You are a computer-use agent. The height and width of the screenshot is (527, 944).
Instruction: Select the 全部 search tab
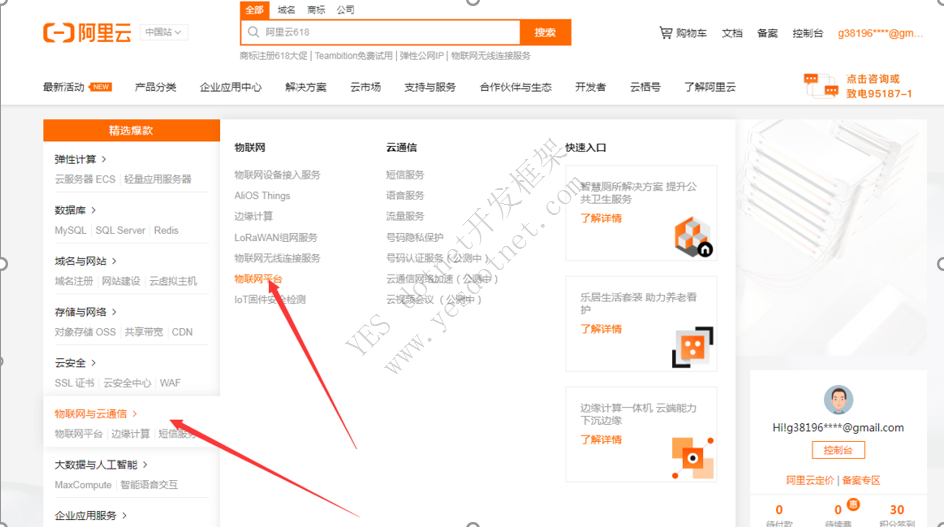pyautogui.click(x=255, y=10)
